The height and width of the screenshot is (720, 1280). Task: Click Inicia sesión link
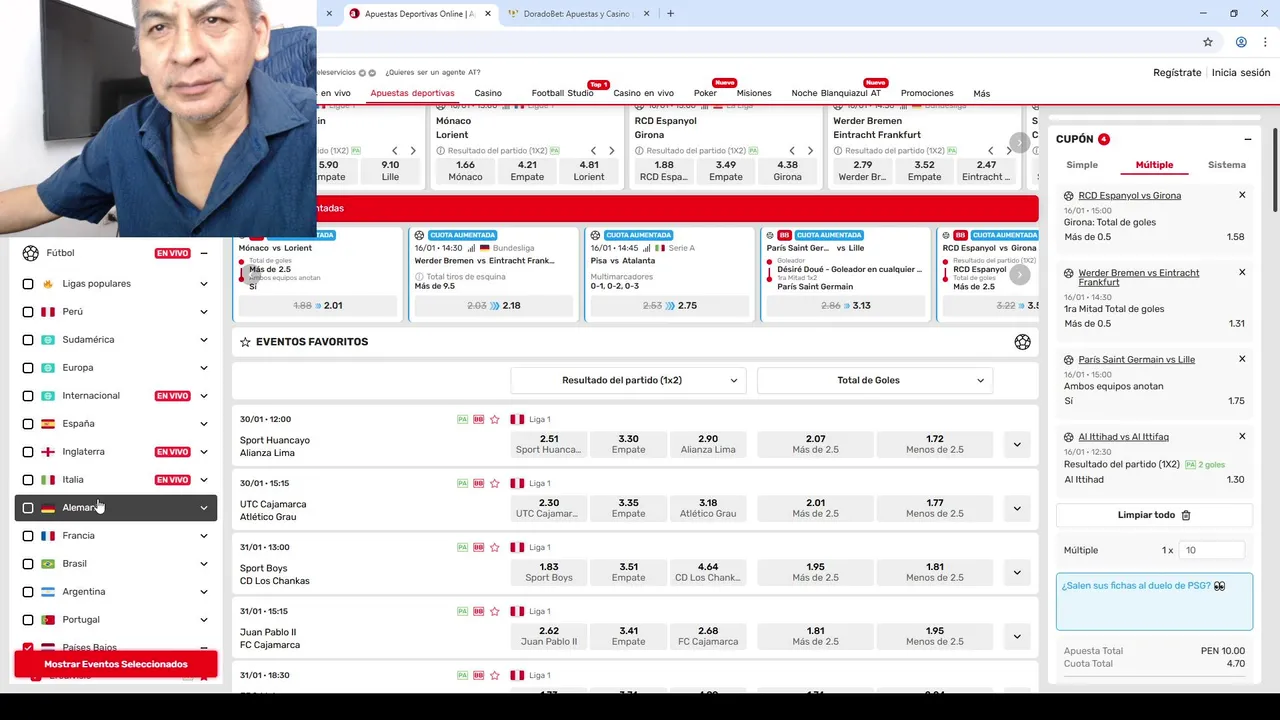click(1241, 73)
